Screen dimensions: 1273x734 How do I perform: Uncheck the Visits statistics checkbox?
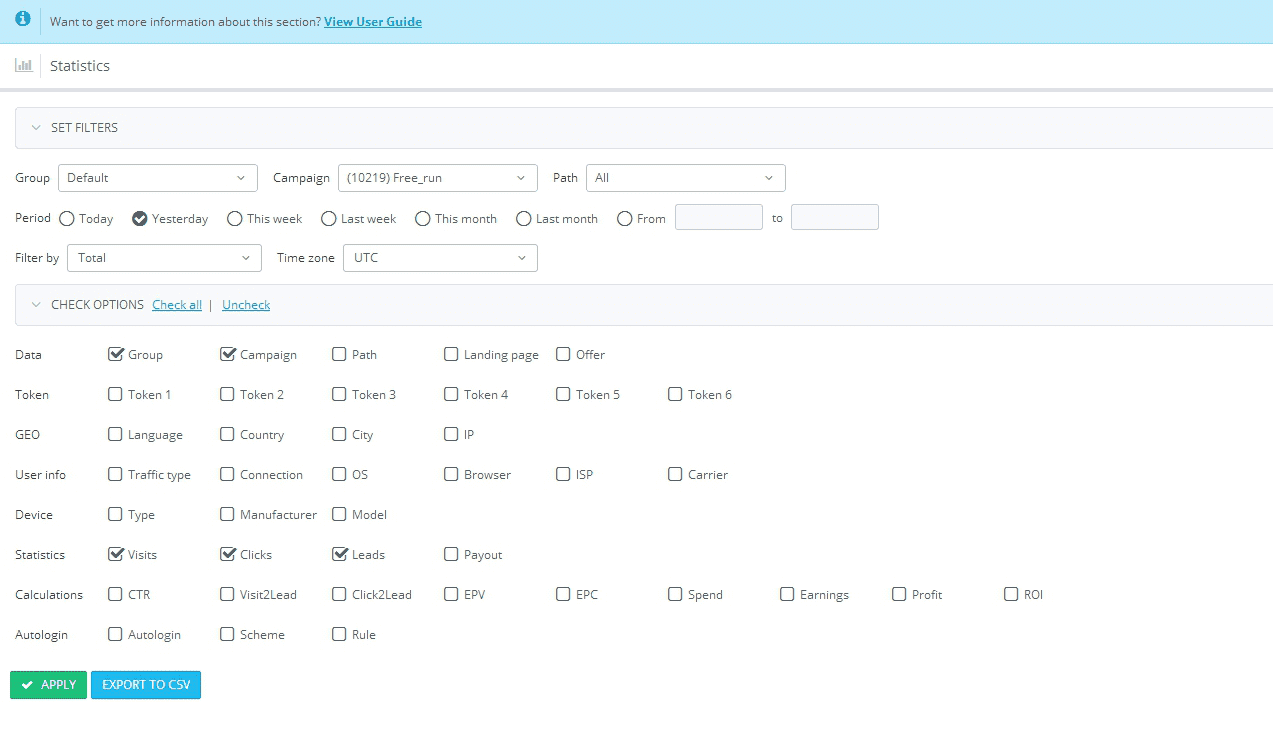pos(115,554)
